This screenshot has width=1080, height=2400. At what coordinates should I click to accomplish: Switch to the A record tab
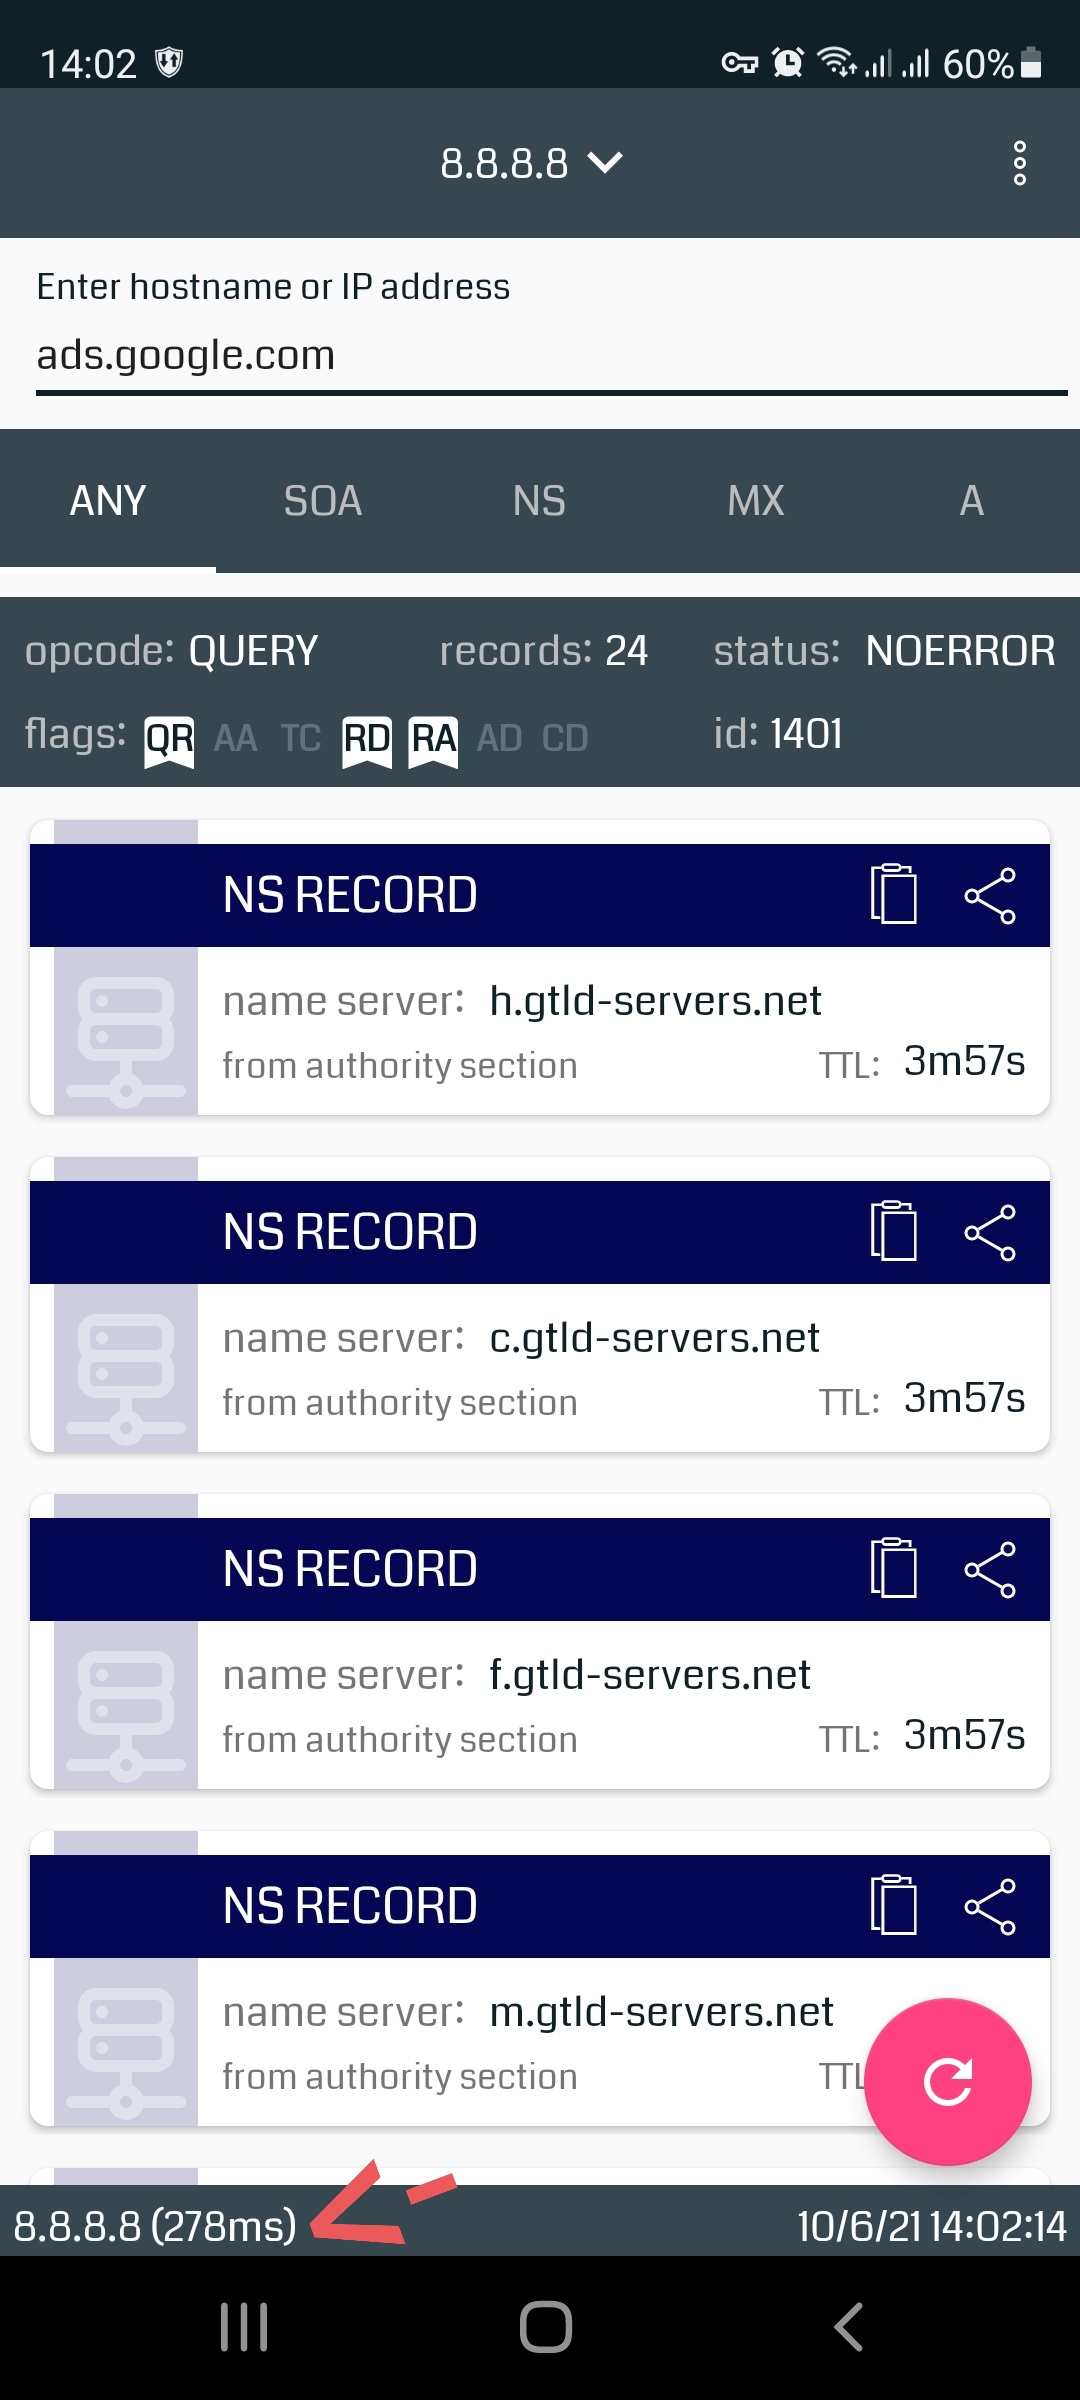click(x=972, y=500)
